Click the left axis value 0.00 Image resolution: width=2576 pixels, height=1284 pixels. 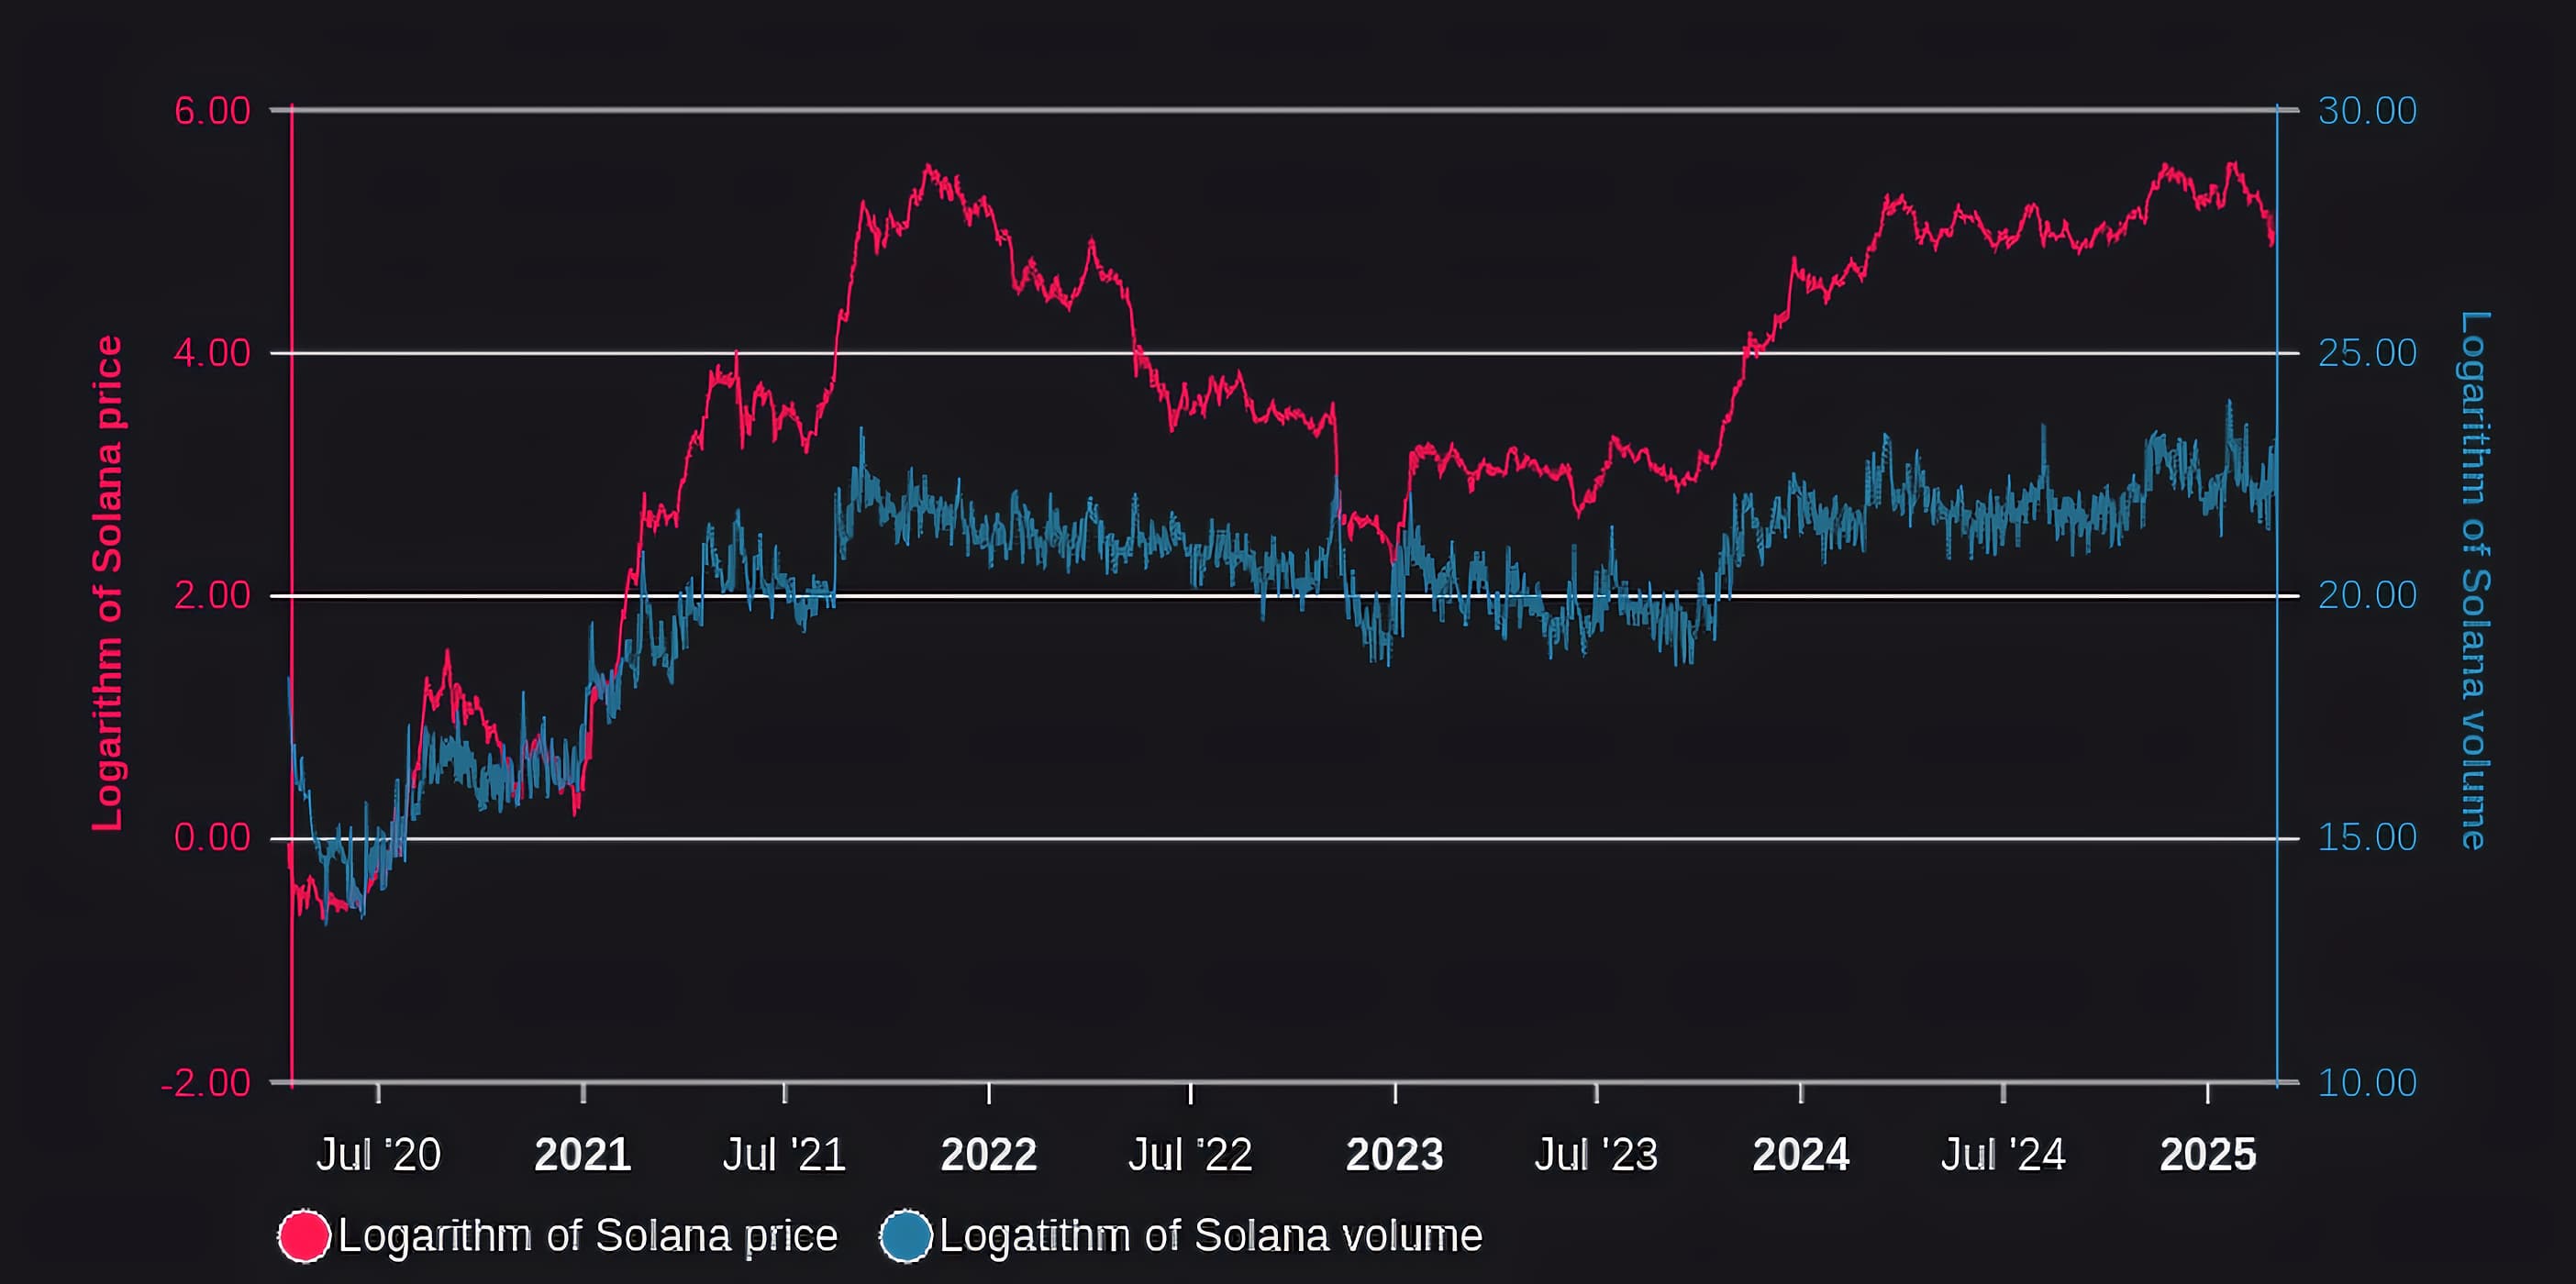pyautogui.click(x=212, y=838)
